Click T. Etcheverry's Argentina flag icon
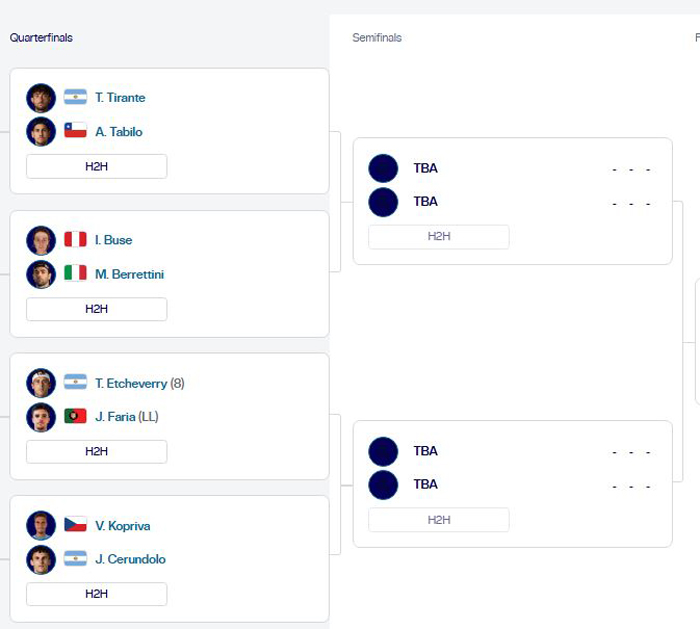Screen dimensions: 700x629 coord(75,383)
